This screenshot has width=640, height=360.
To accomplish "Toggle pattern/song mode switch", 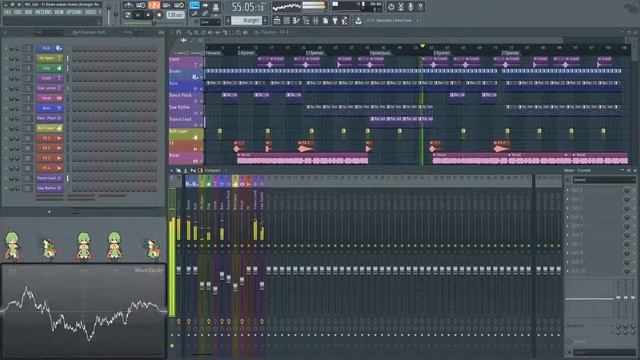I will [128, 16].
